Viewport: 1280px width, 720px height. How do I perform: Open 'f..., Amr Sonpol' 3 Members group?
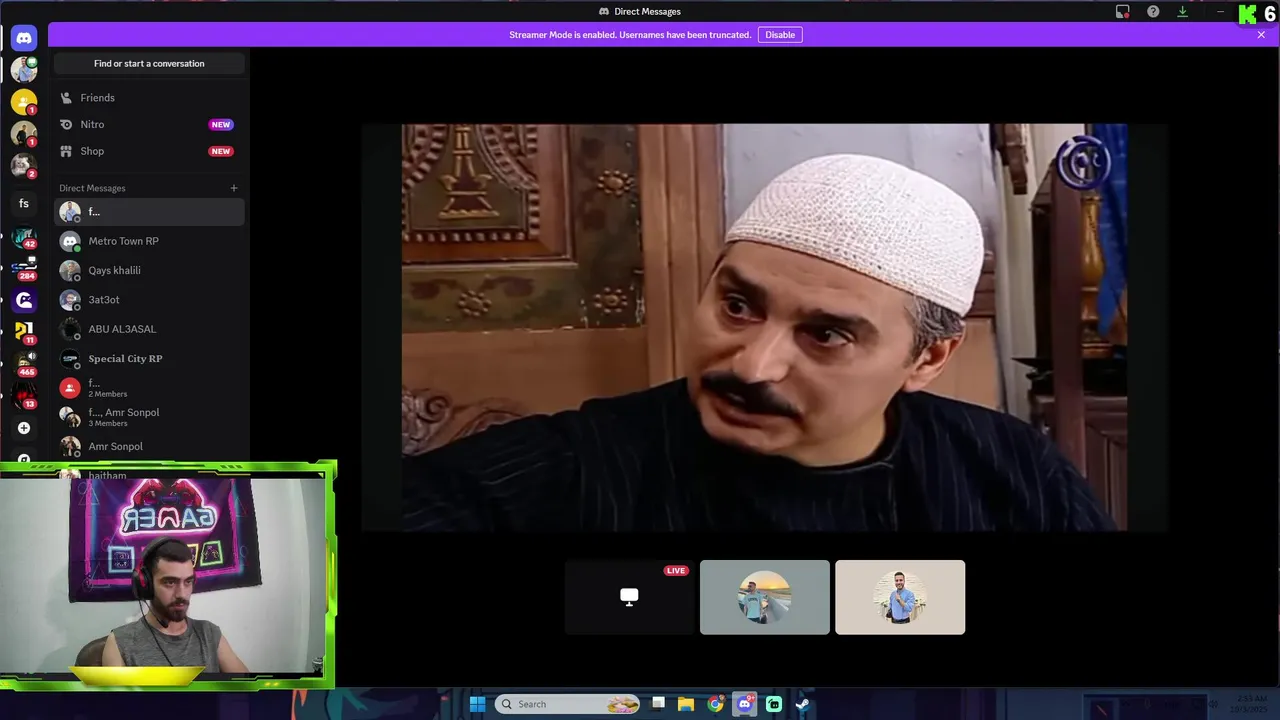pos(149,417)
